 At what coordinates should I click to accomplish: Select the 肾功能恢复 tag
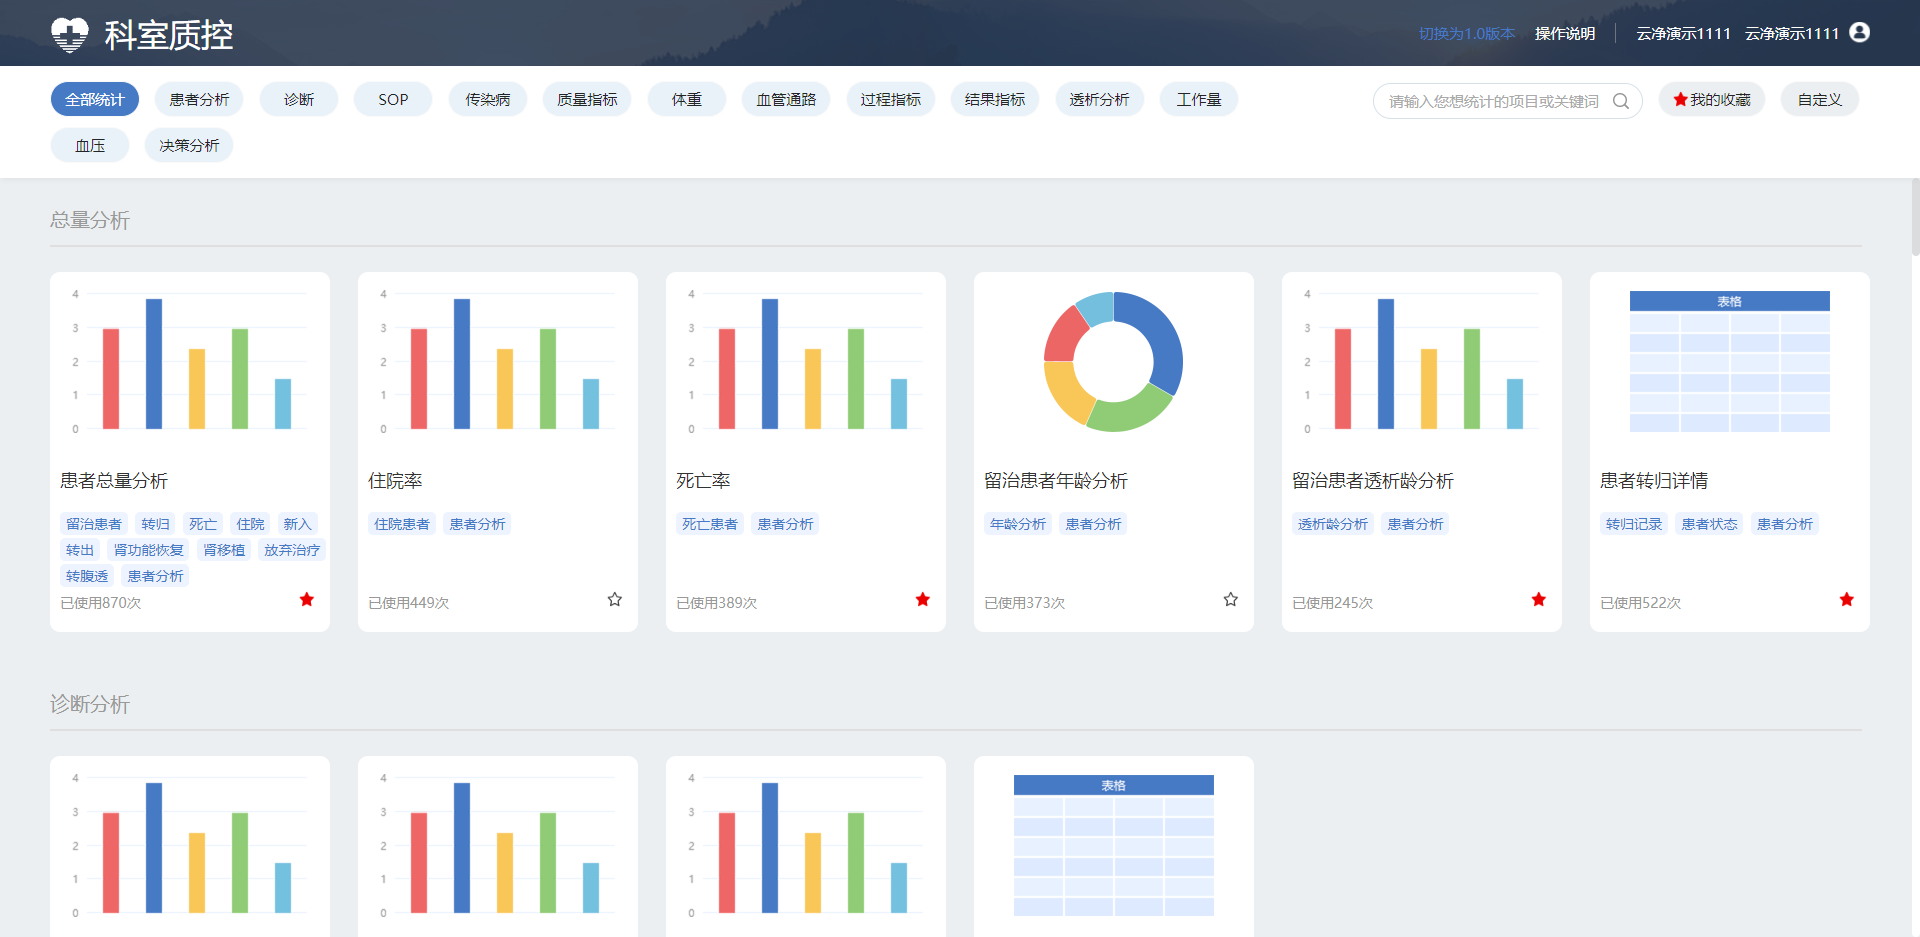149,550
